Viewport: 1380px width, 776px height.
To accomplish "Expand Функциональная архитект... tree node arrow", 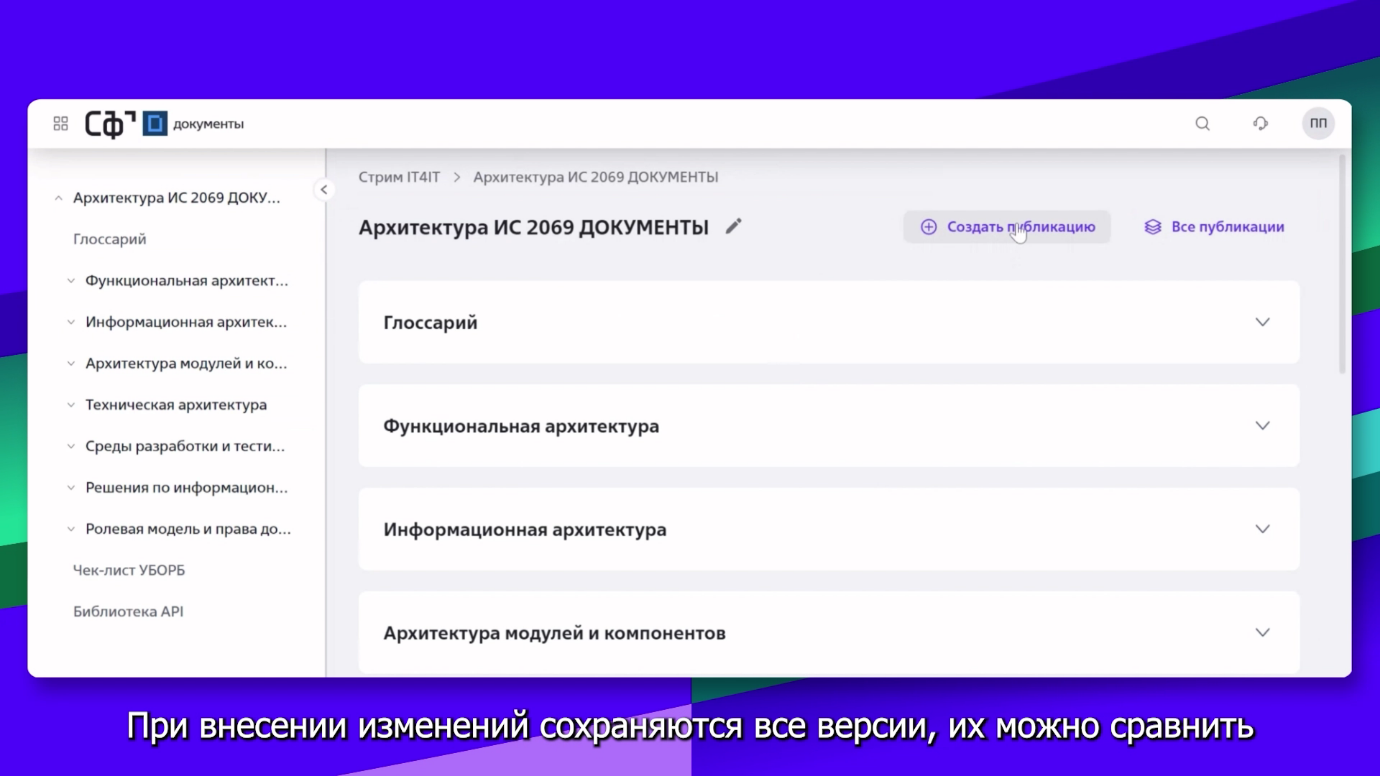I will [x=71, y=281].
